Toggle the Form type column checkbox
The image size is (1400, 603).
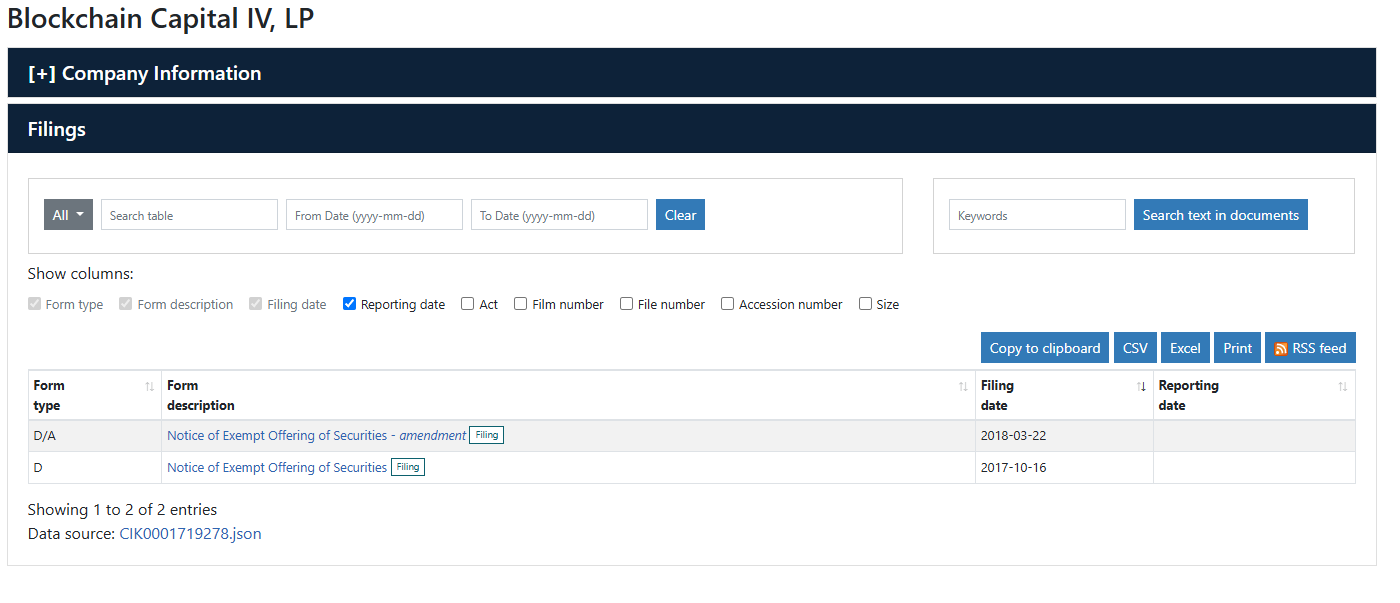coord(35,304)
